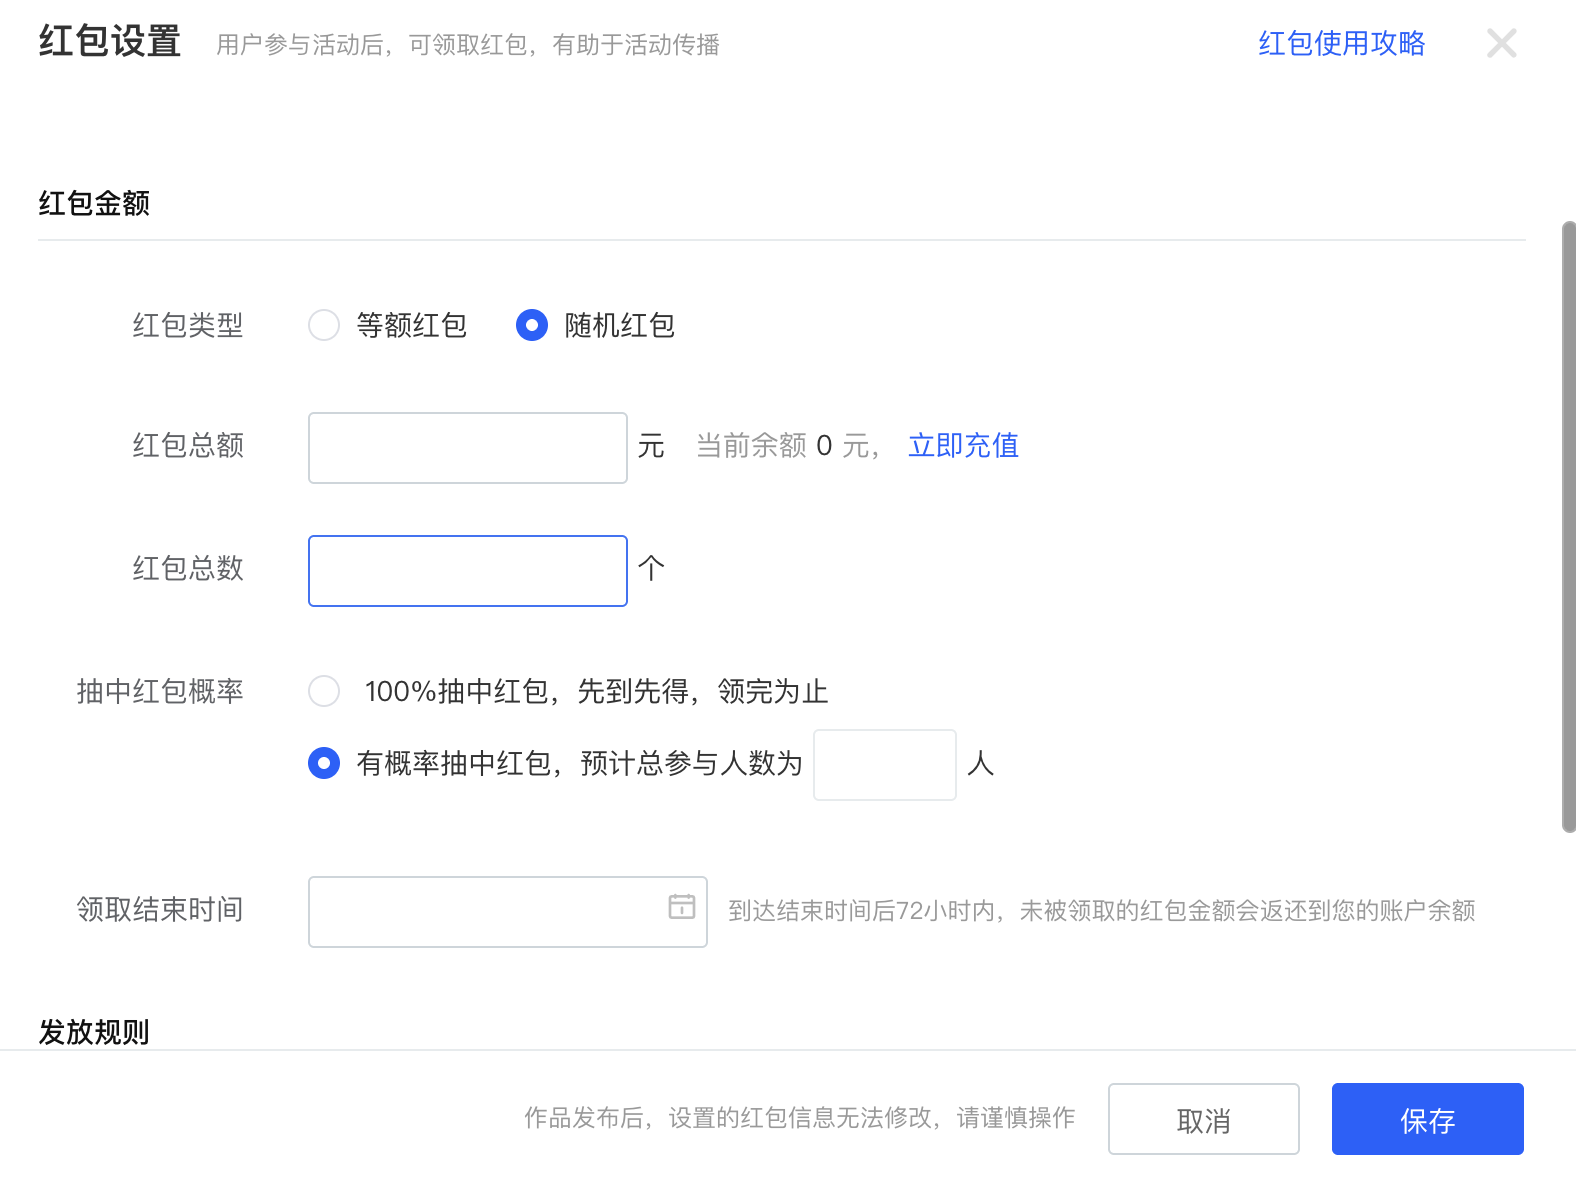The width and height of the screenshot is (1576, 1180).
Task: Click the 发放规则 section heading
Action: click(x=94, y=1031)
